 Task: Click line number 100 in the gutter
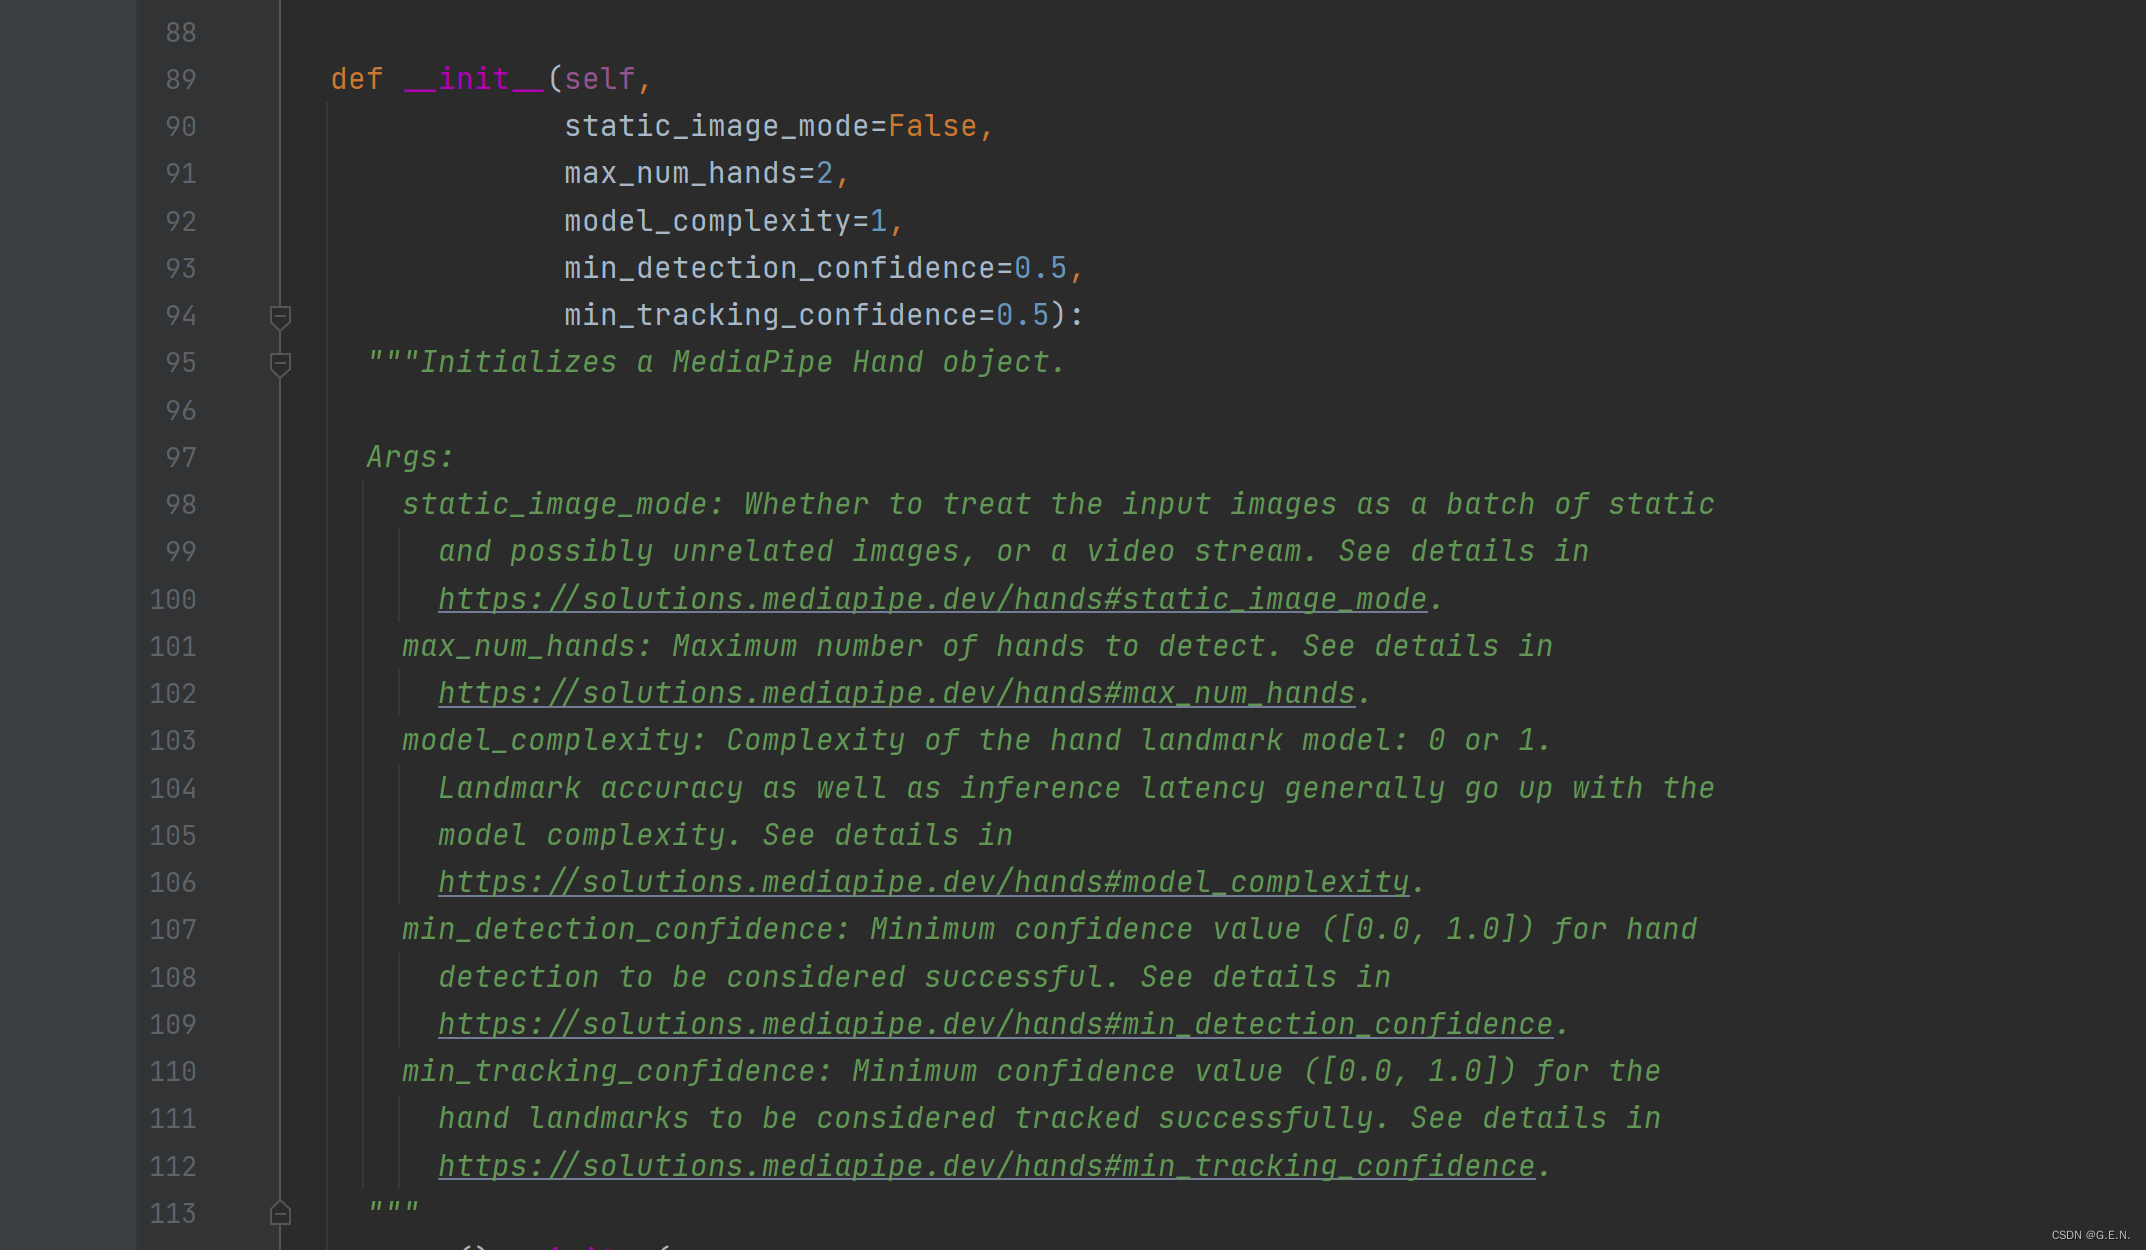point(173,599)
